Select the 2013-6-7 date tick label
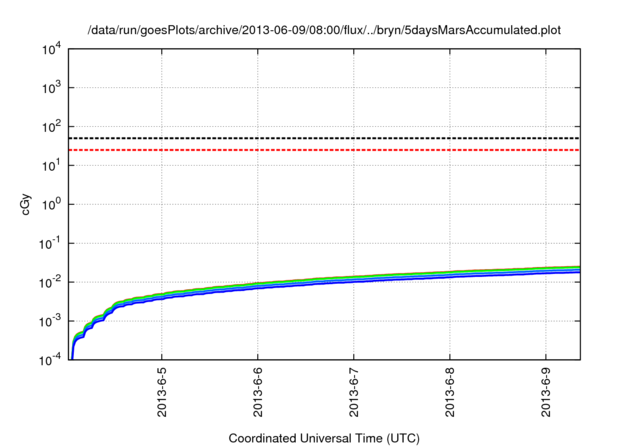The image size is (640, 448). coord(354,392)
